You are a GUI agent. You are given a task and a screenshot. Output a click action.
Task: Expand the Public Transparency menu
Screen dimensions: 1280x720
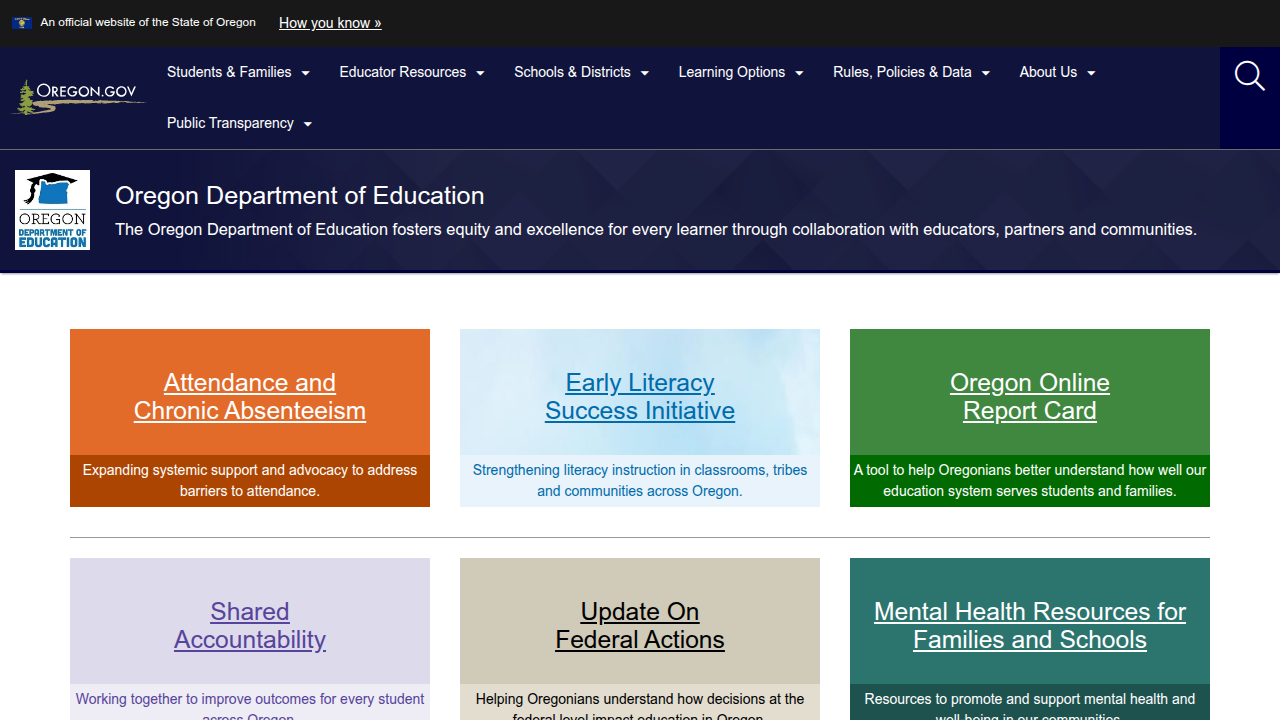239,123
